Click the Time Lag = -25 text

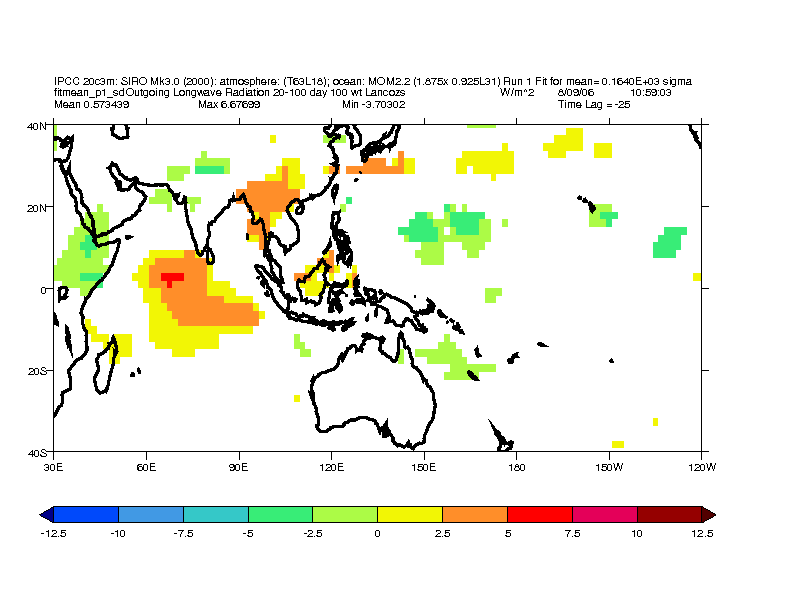click(594, 104)
